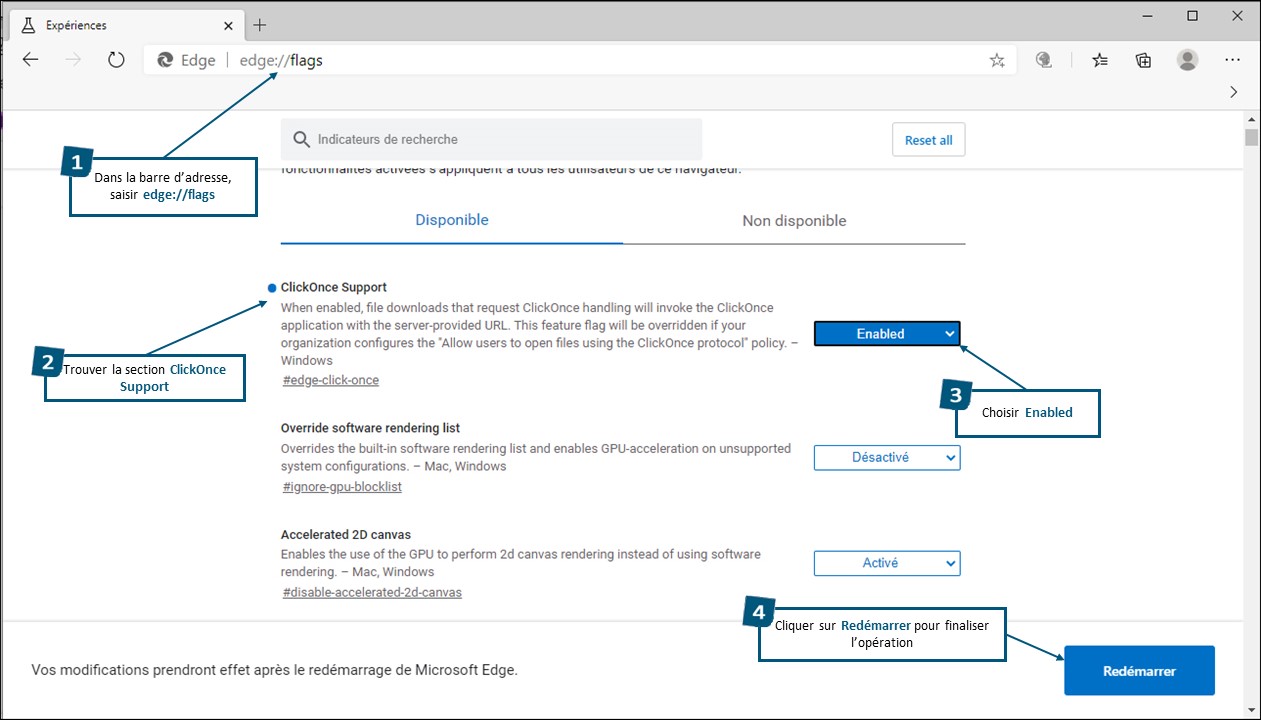
Task: Open the user profile avatar
Action: pos(1188,60)
